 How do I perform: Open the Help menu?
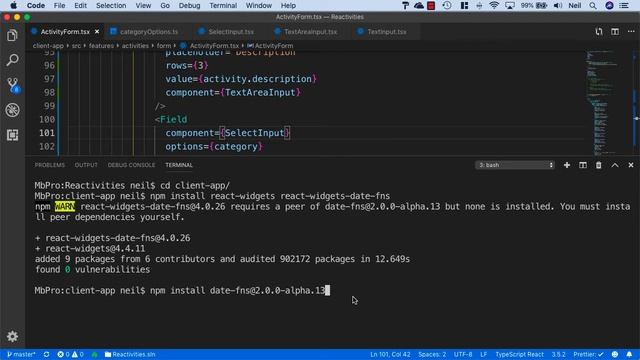(288, 5)
